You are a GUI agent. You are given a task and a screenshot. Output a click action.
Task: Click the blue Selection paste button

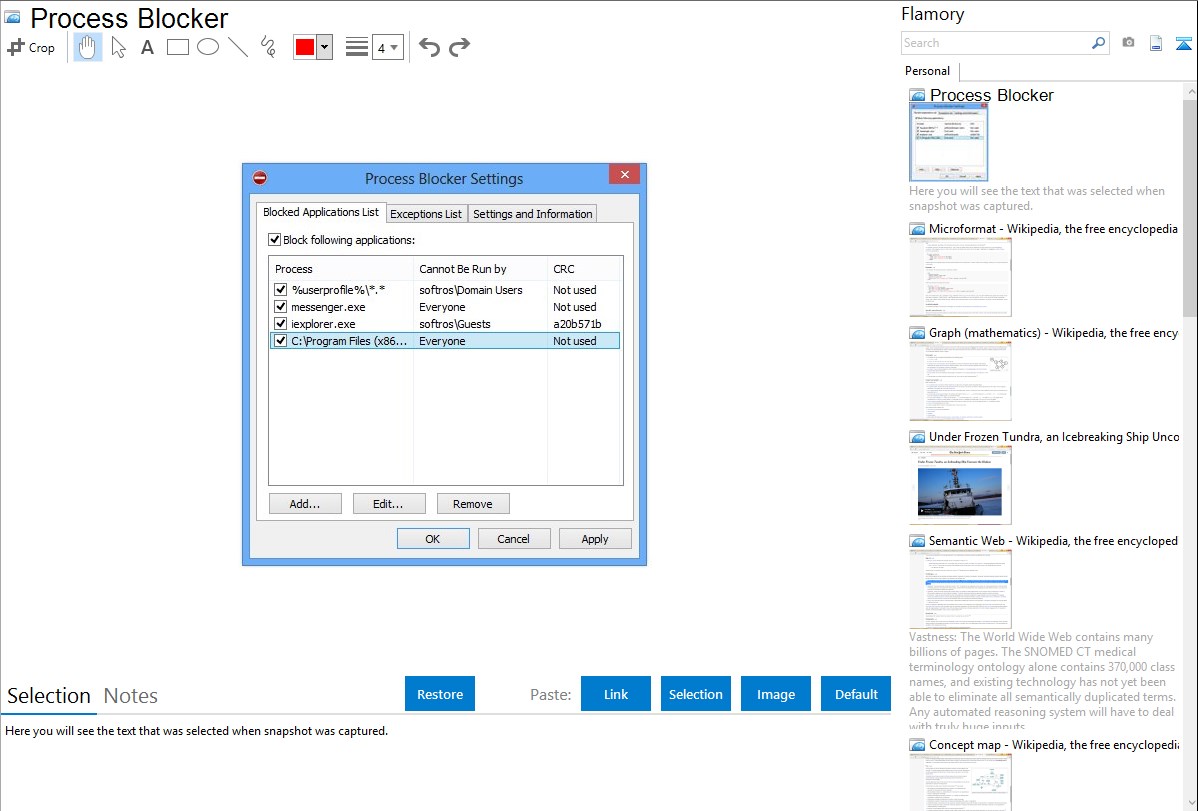(696, 694)
